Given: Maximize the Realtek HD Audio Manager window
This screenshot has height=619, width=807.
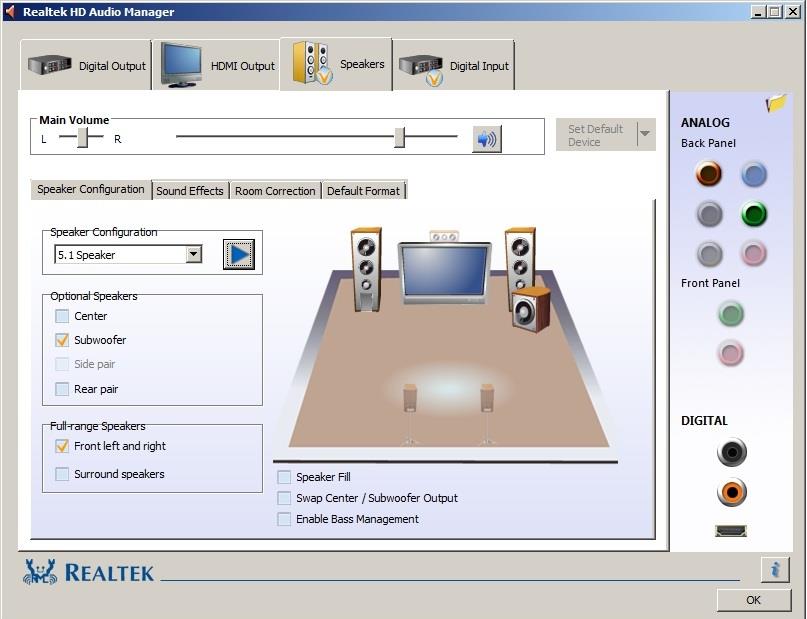Looking at the screenshot, I should [774, 11].
